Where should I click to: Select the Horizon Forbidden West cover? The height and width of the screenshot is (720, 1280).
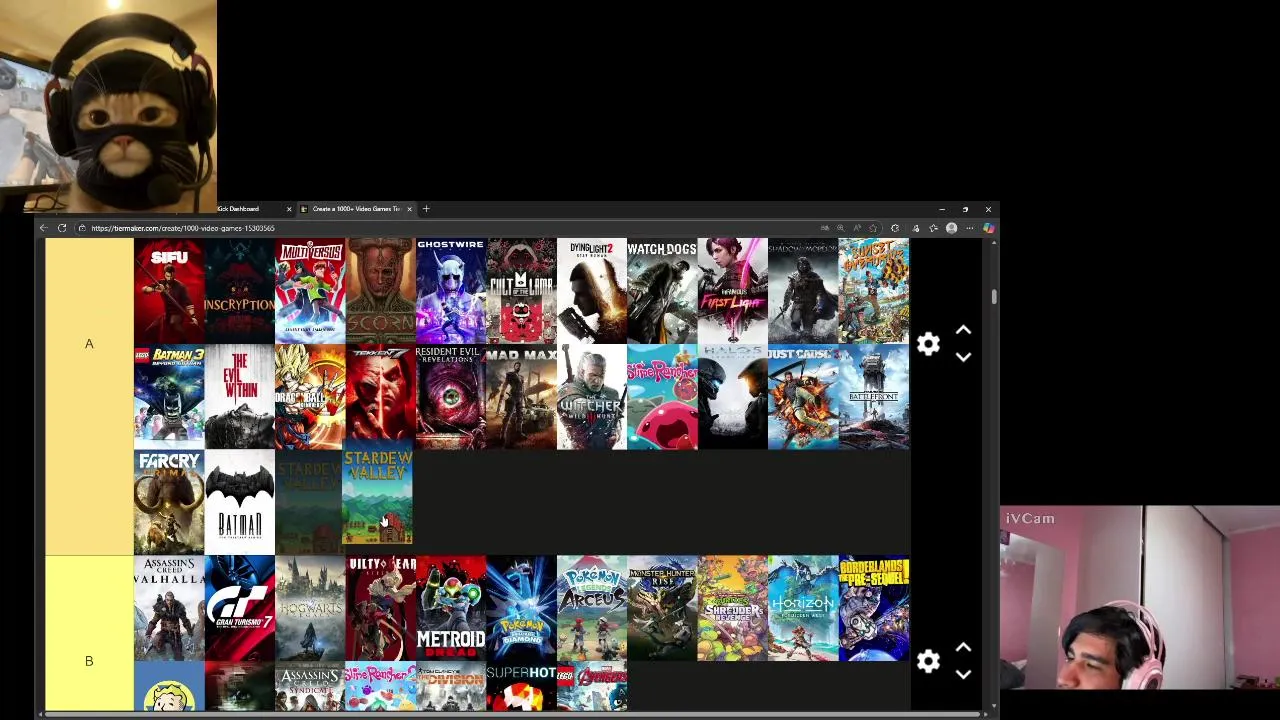pyautogui.click(x=803, y=609)
